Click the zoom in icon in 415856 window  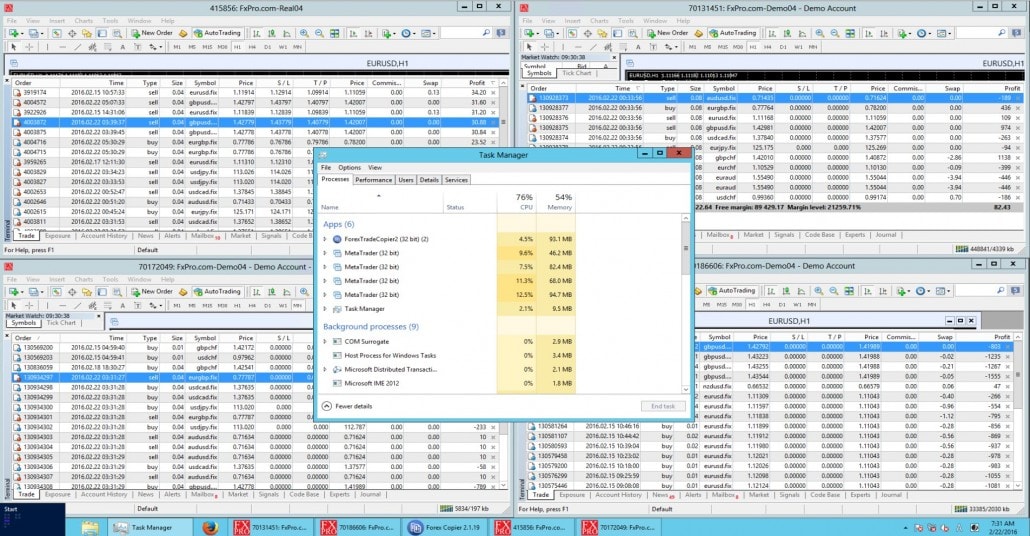coord(304,33)
